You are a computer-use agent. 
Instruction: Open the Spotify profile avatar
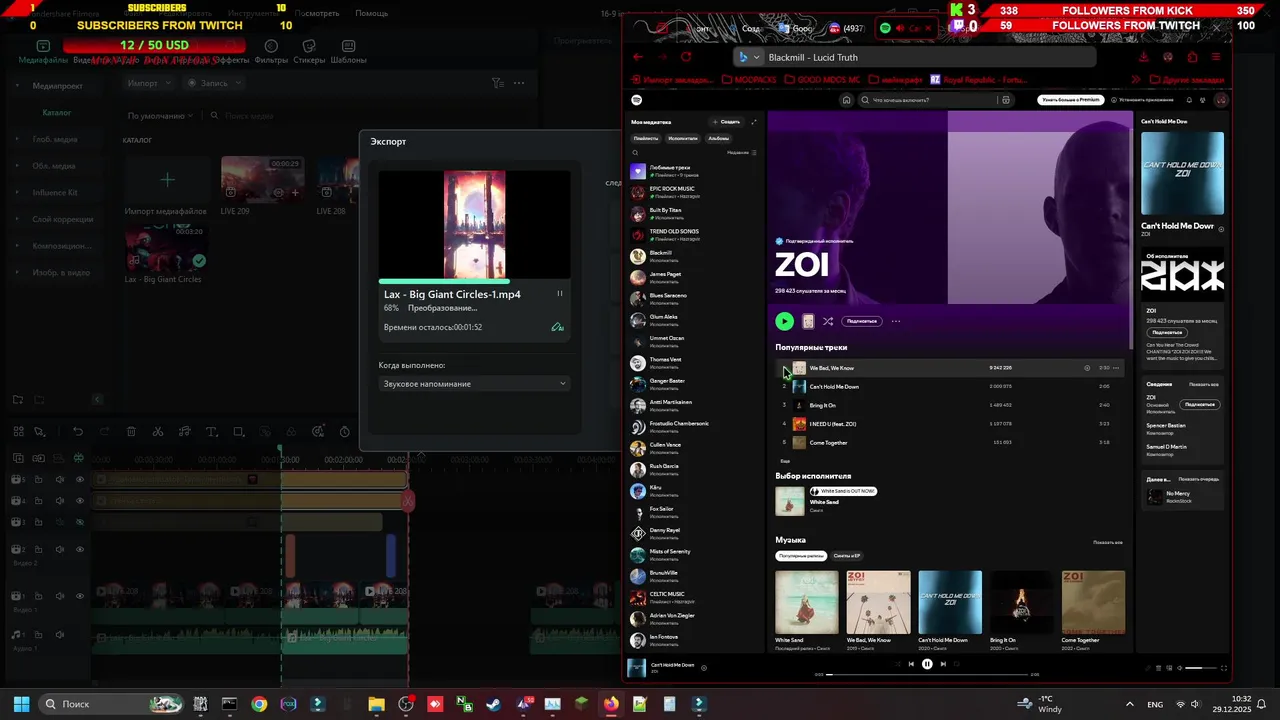(x=1221, y=100)
